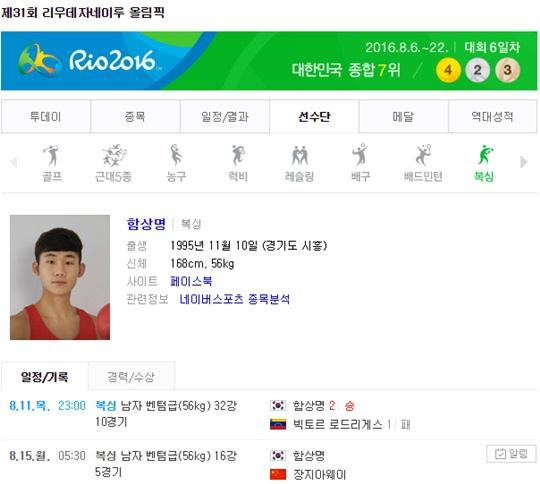Open 네이버스포츠 종목분석 link
This screenshot has width=540, height=484.
[x=235, y=299]
